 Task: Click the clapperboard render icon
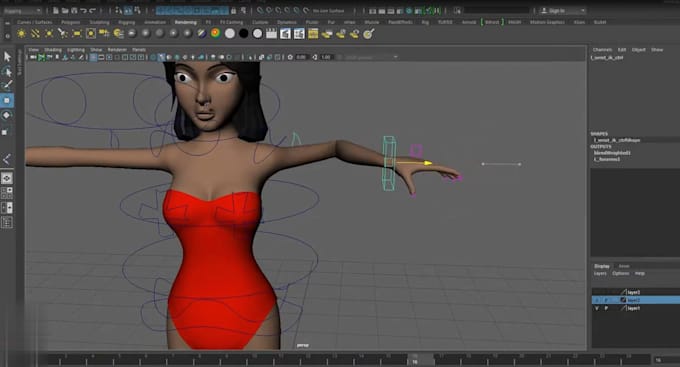(271, 33)
